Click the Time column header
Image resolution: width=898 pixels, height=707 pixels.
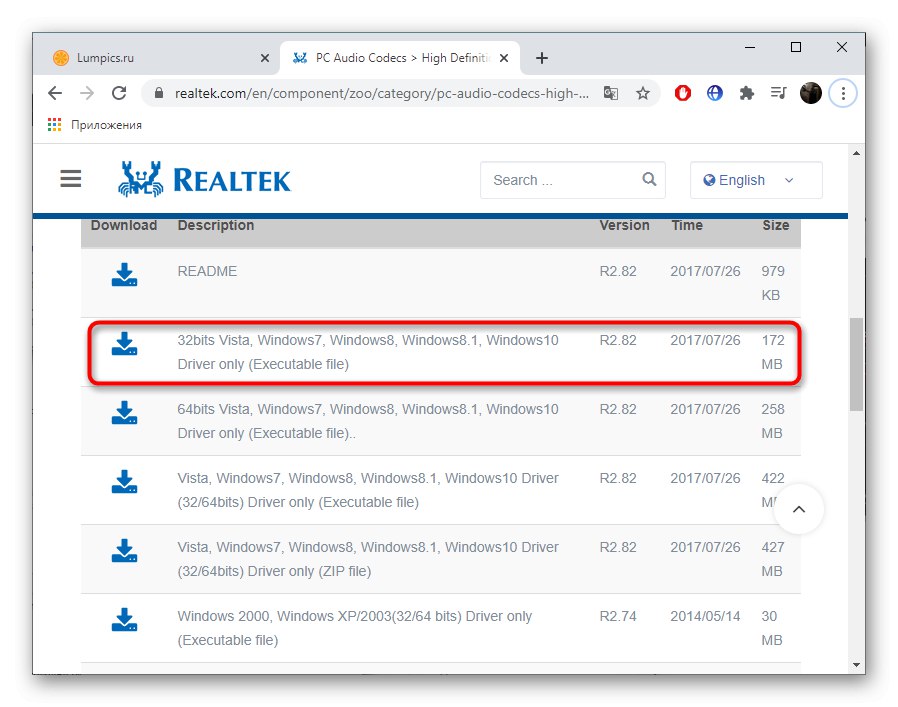pyautogui.click(x=687, y=225)
